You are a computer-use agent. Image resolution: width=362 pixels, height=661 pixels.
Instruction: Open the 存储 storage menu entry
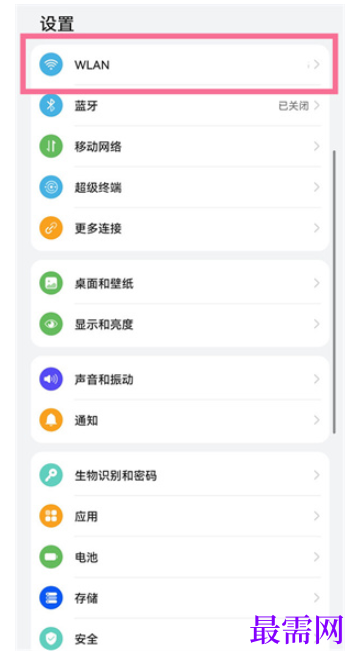click(x=180, y=598)
